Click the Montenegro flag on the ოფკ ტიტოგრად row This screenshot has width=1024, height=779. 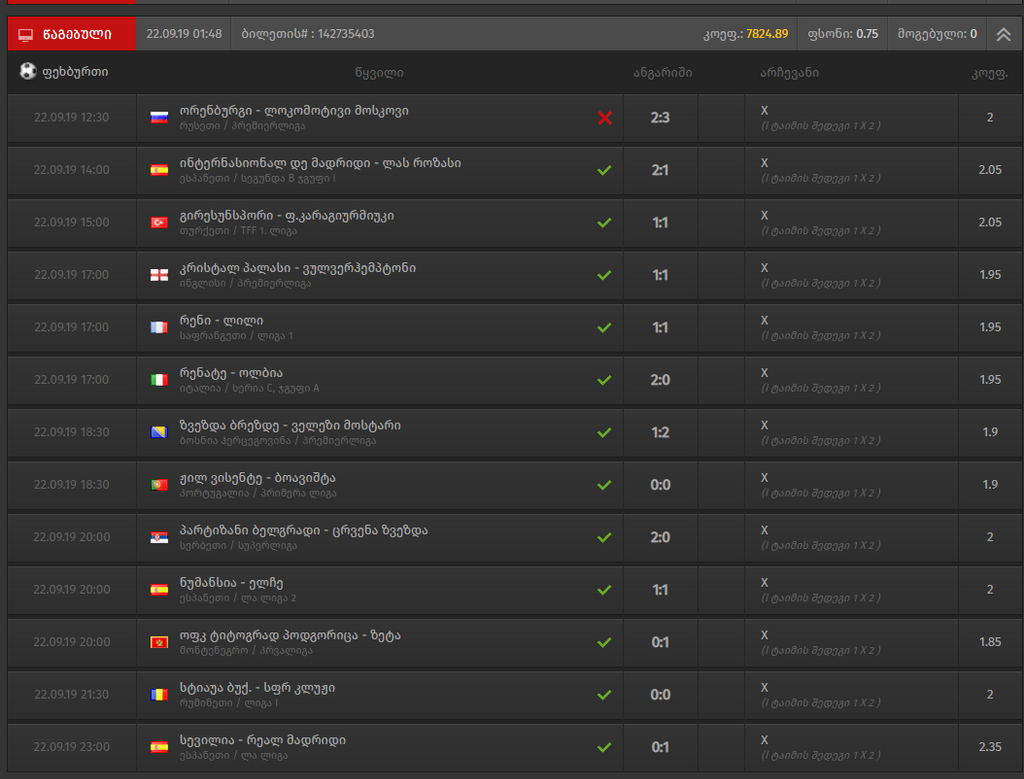[x=159, y=643]
